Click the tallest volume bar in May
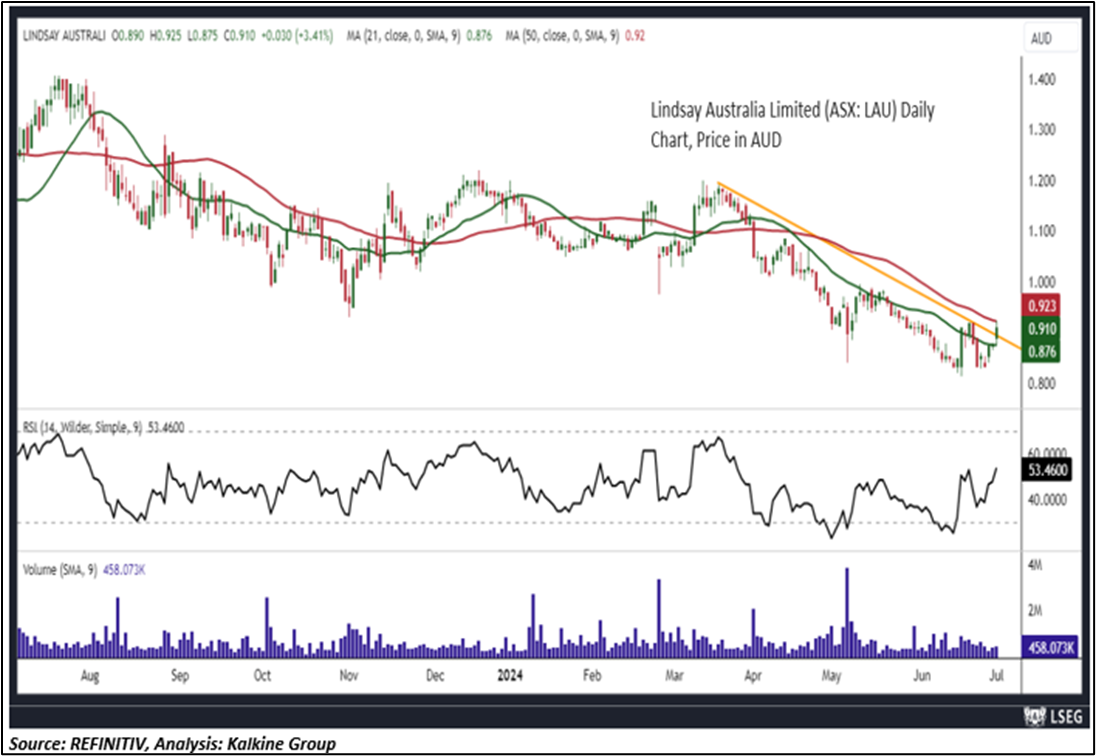 (x=847, y=613)
